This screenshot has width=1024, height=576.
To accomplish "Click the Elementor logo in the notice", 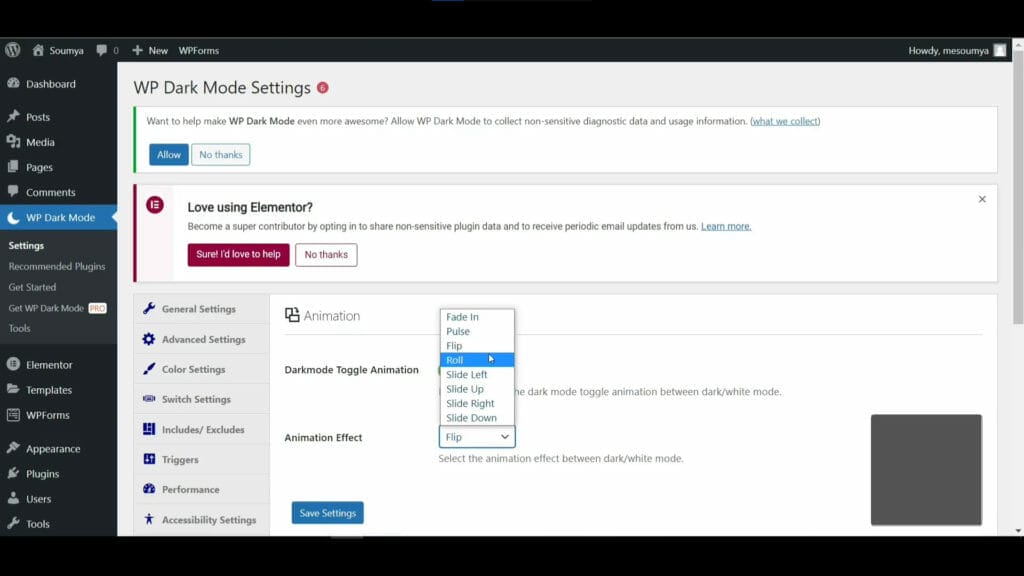I will 155,205.
